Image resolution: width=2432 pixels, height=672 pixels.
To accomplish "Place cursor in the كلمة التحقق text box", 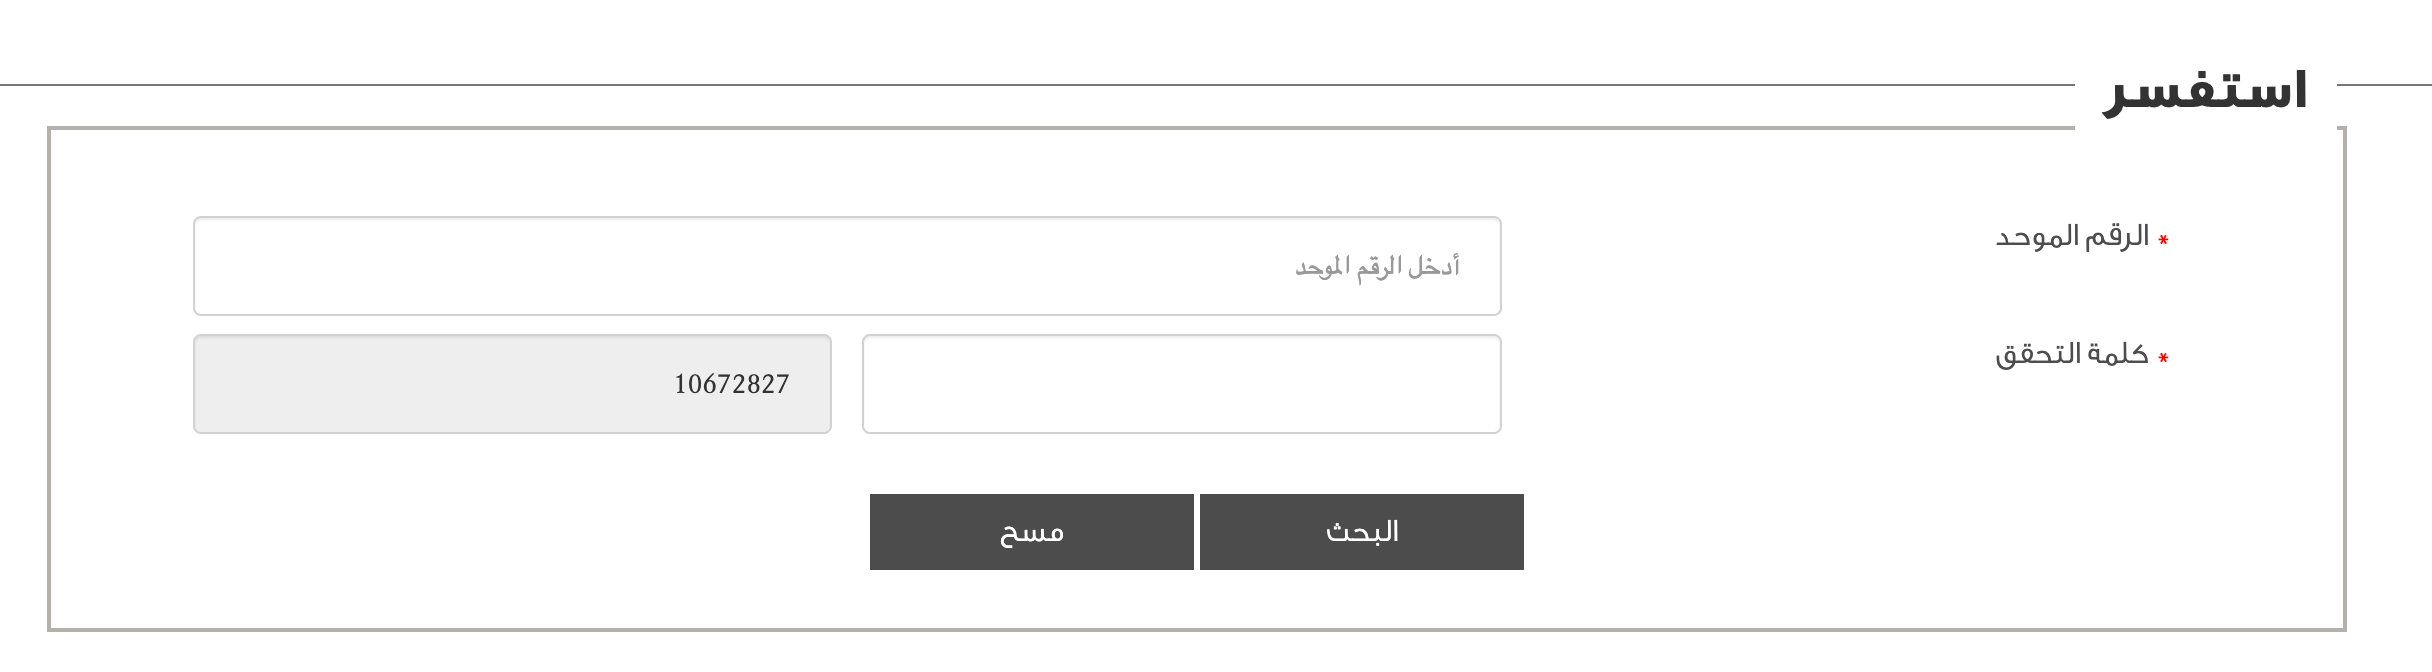I will pyautogui.click(x=1181, y=384).
